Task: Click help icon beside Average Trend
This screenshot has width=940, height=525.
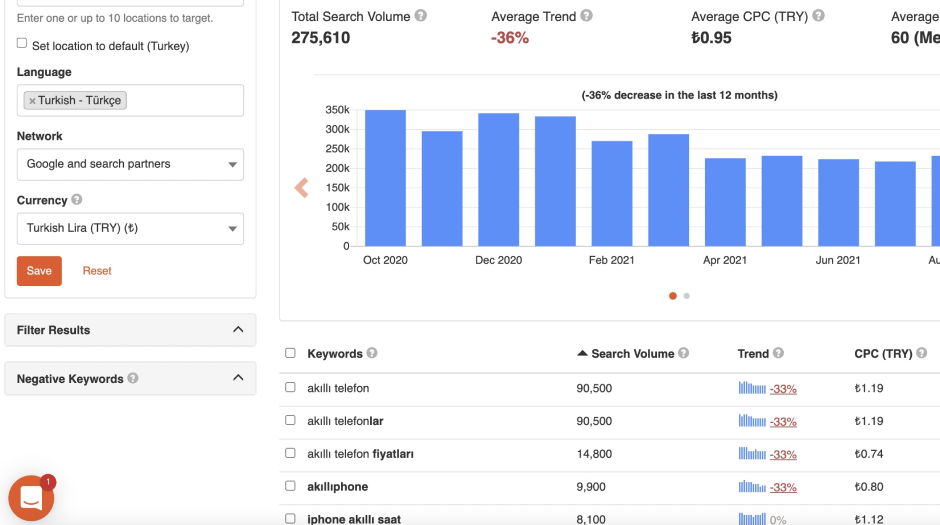Action: point(587,16)
